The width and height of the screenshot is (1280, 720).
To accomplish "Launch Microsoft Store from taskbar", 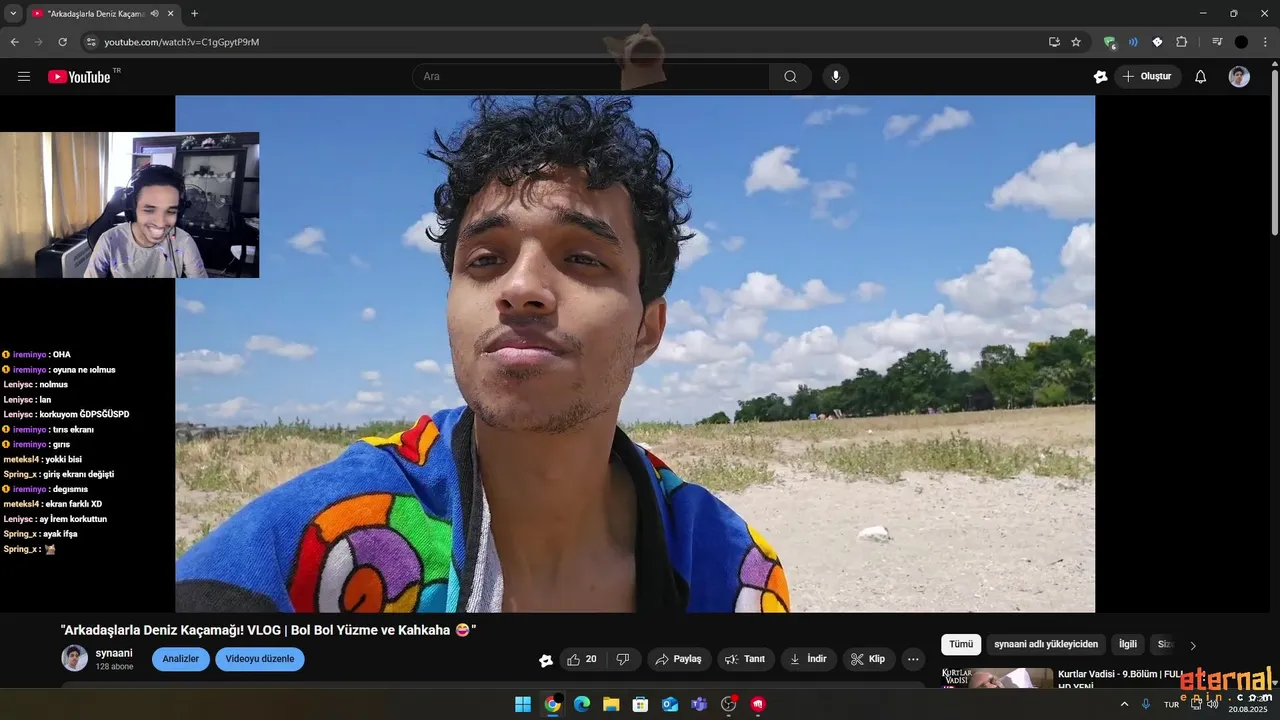I will pos(640,704).
